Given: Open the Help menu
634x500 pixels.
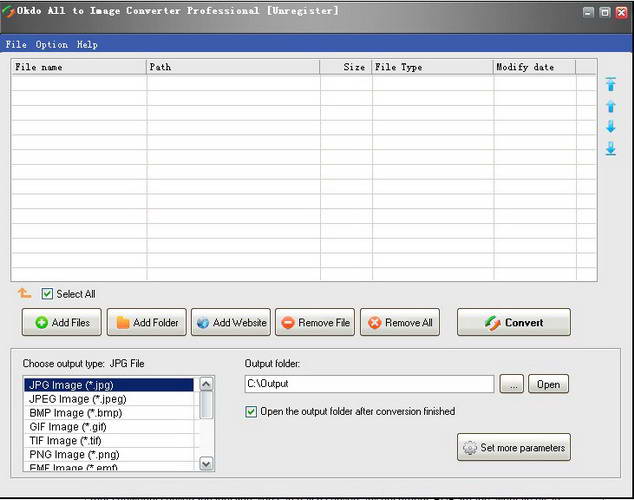Looking at the screenshot, I should pos(87,44).
